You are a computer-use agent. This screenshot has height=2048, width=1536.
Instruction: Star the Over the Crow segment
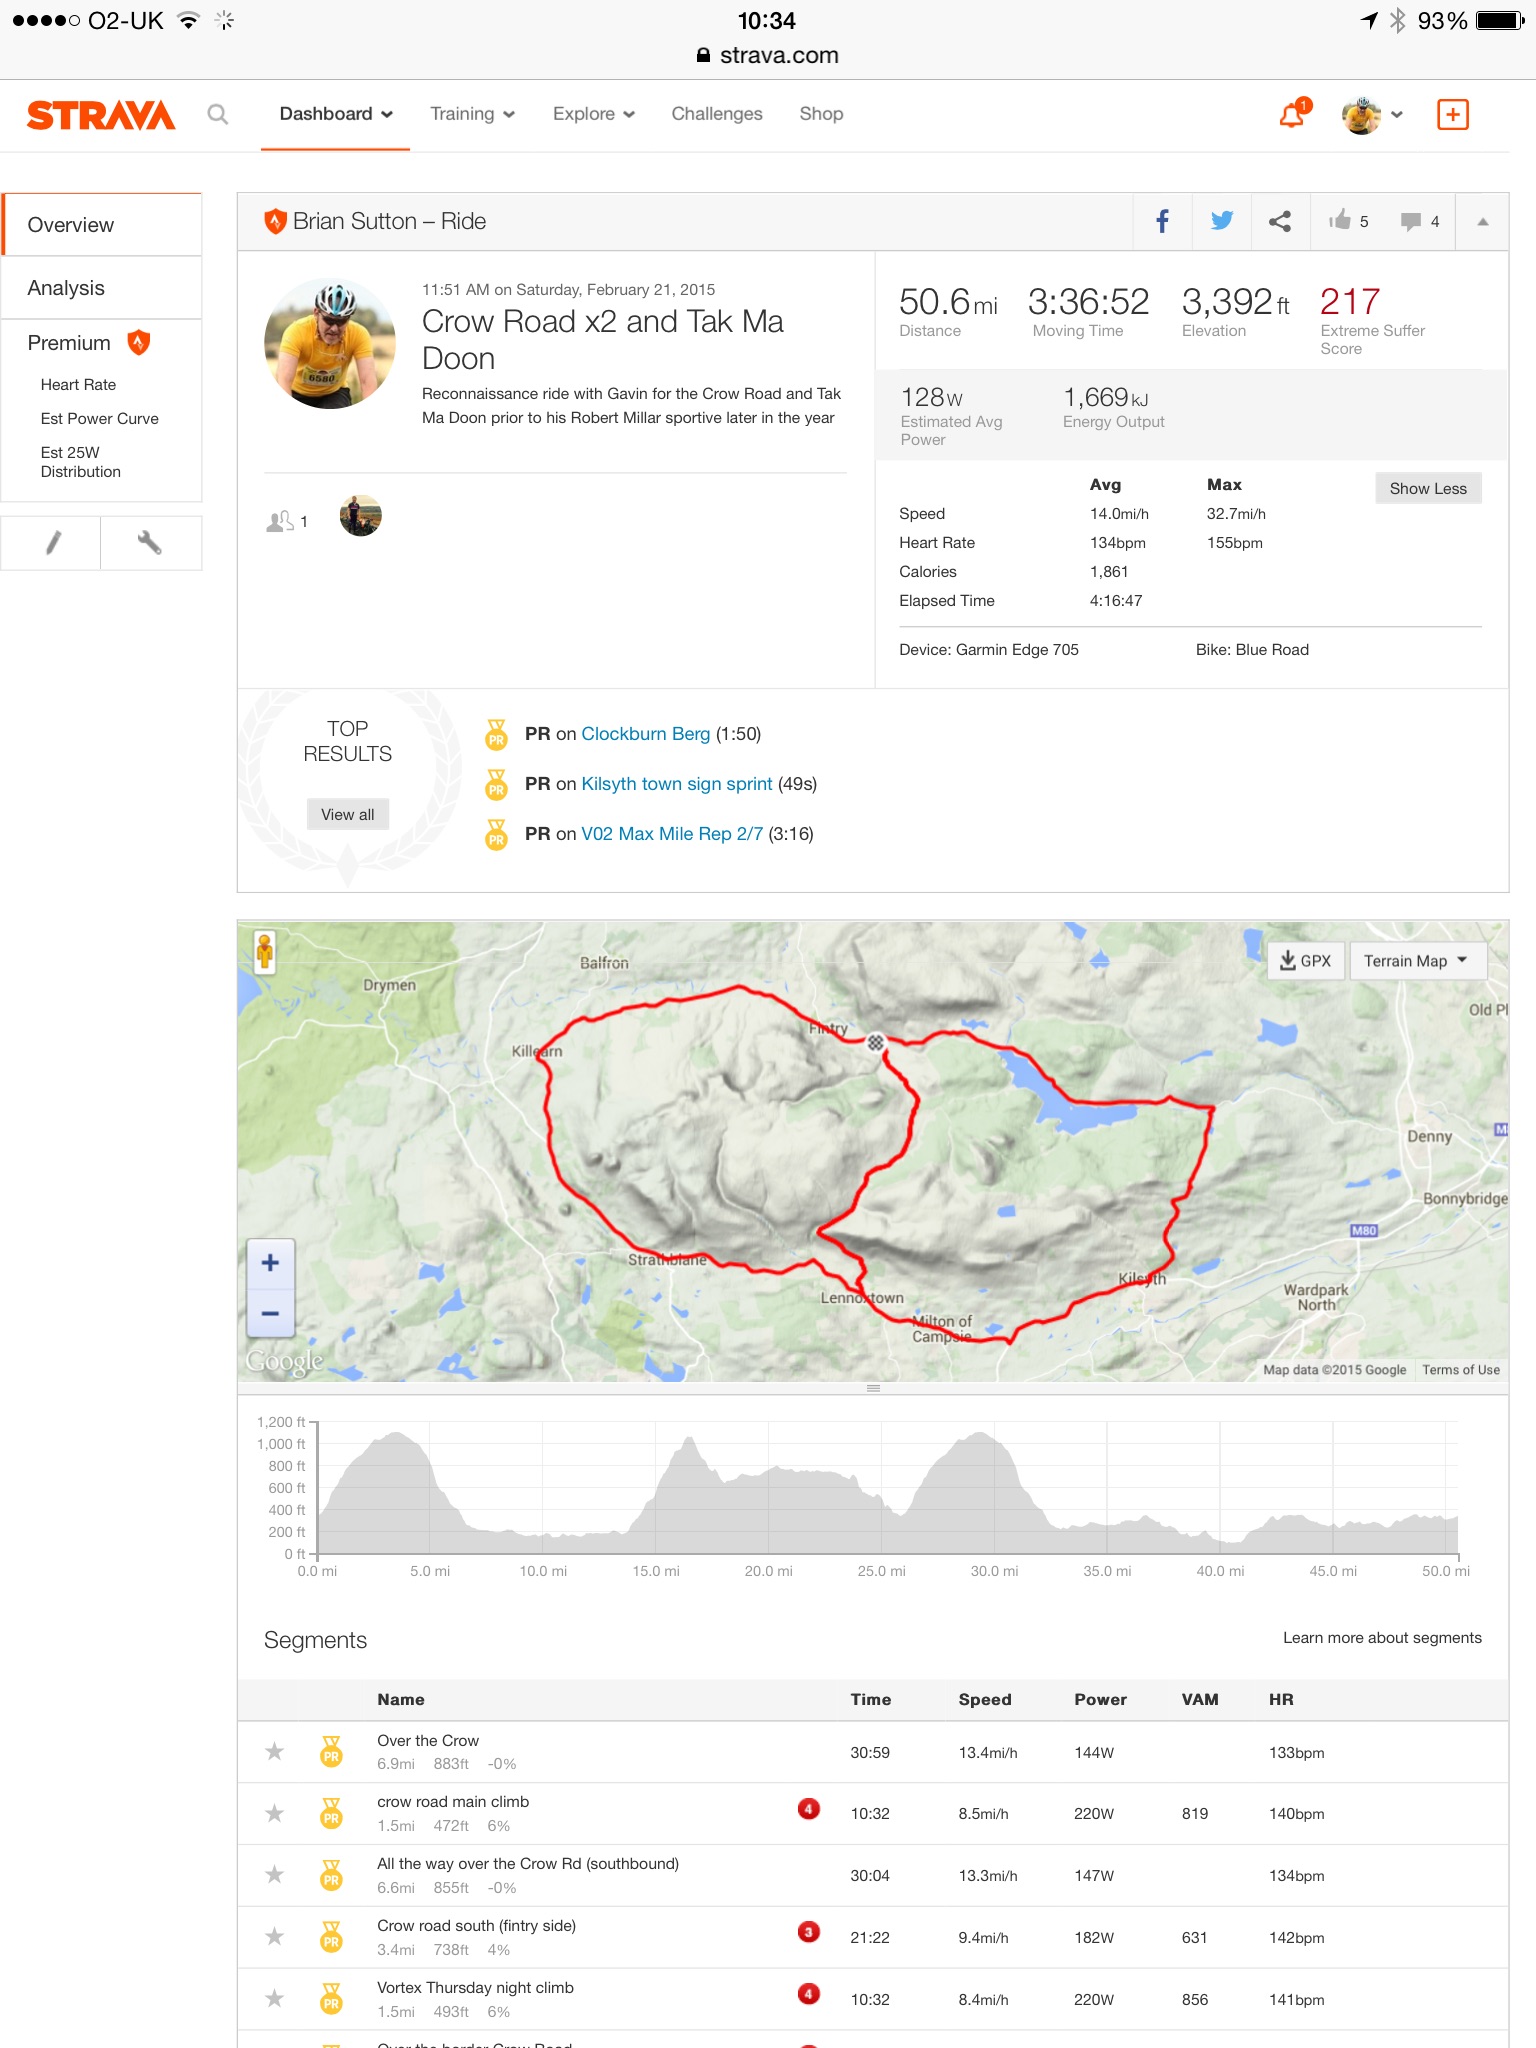point(274,1751)
